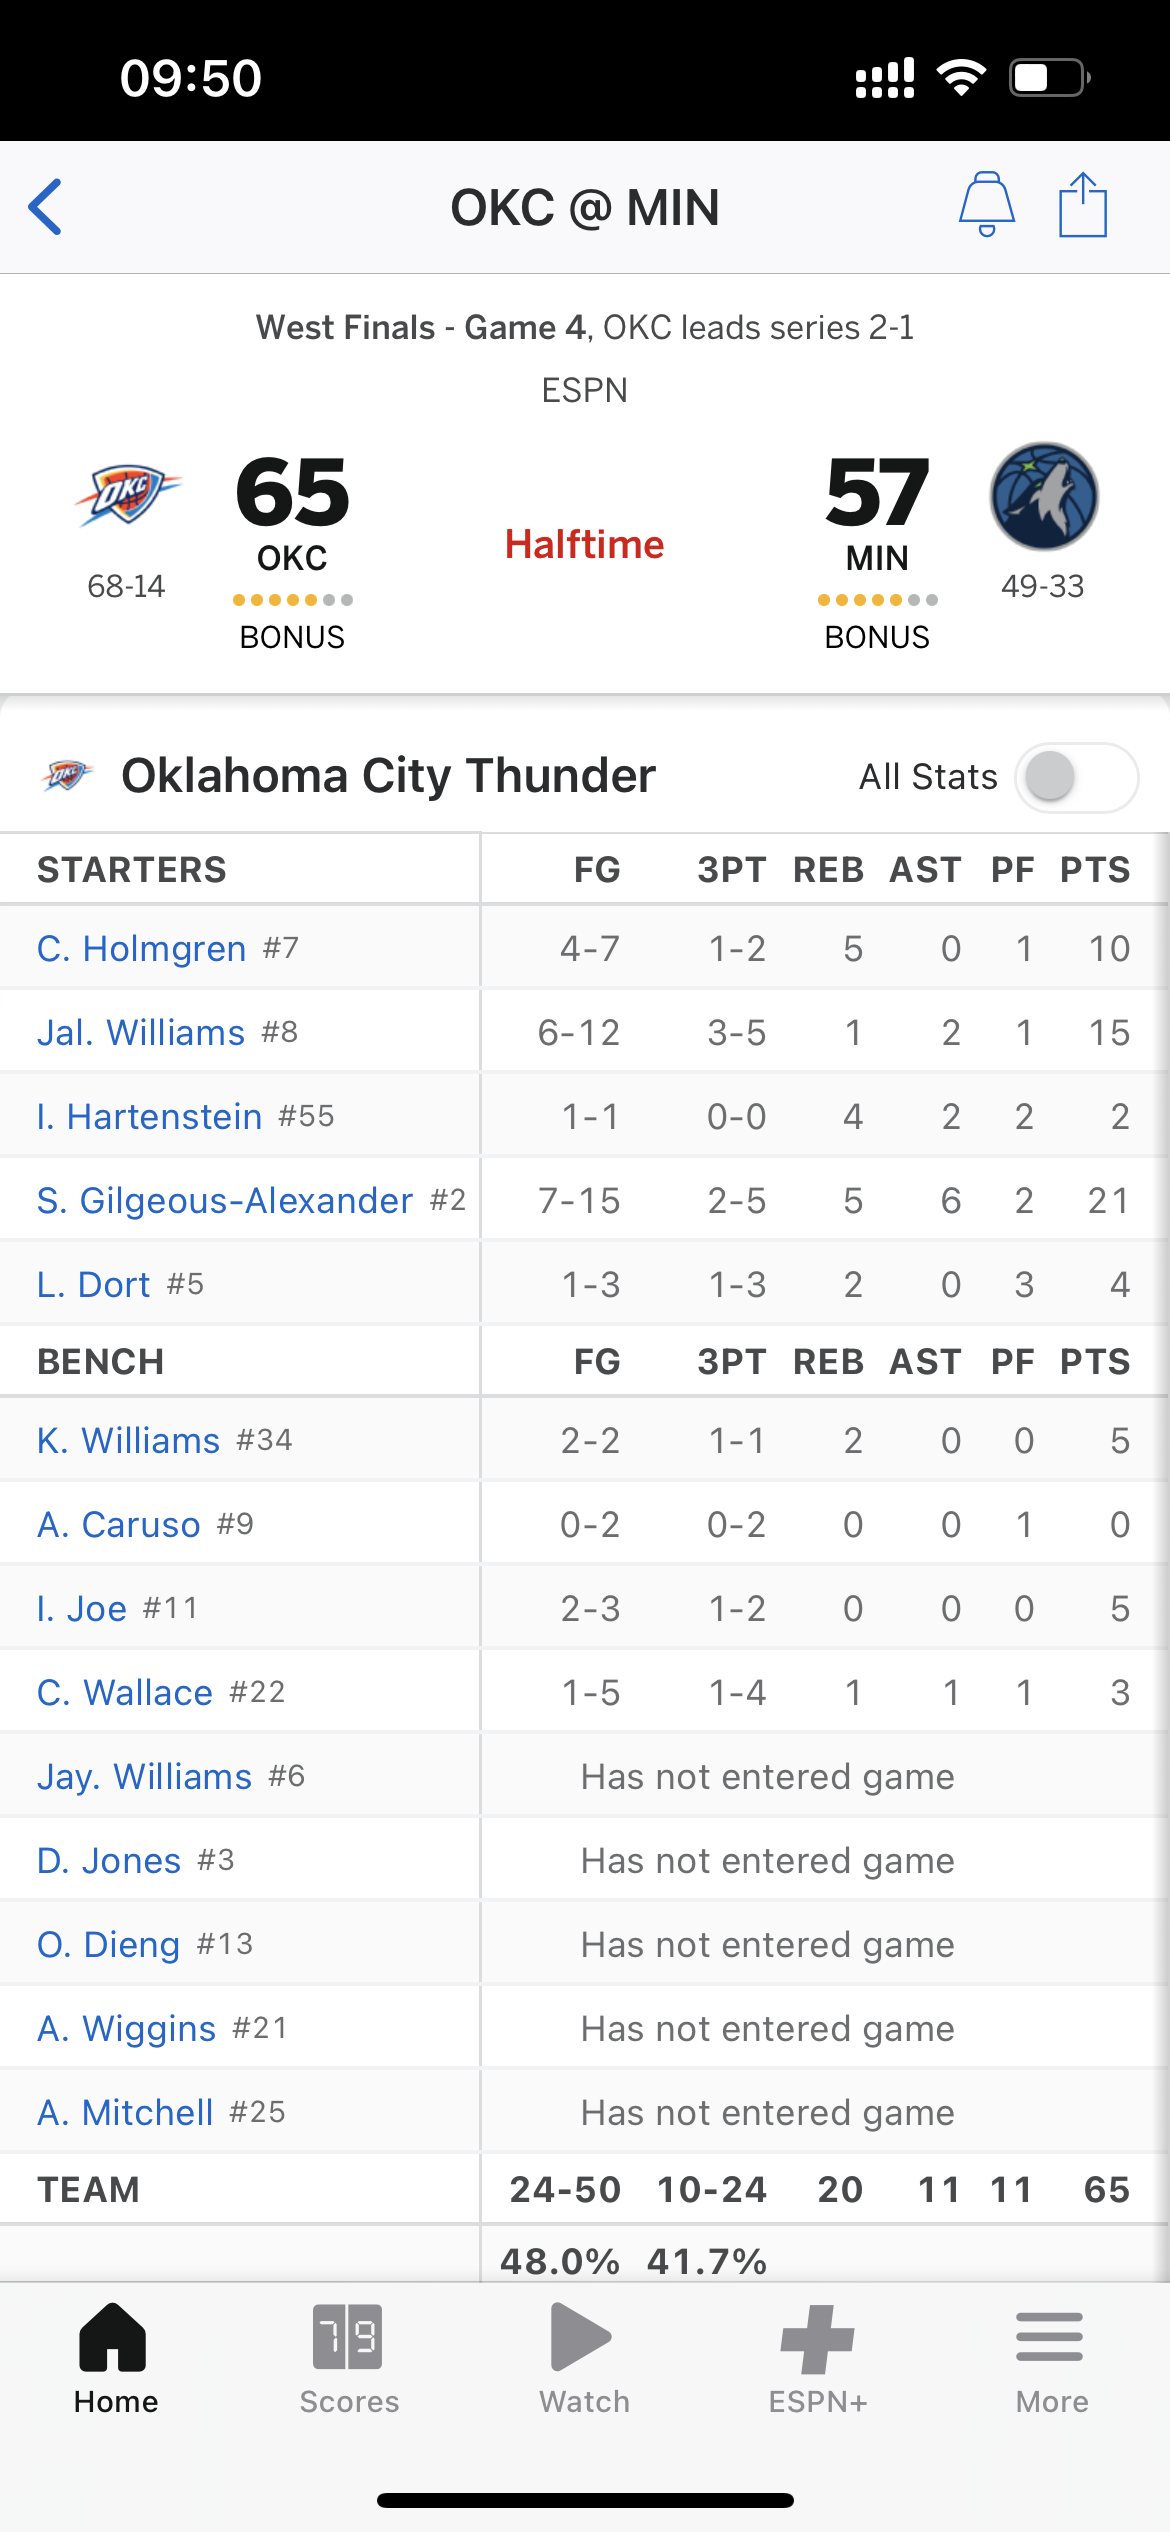Open C. Wallace player link
This screenshot has height=2532, width=1170.
[x=125, y=1692]
